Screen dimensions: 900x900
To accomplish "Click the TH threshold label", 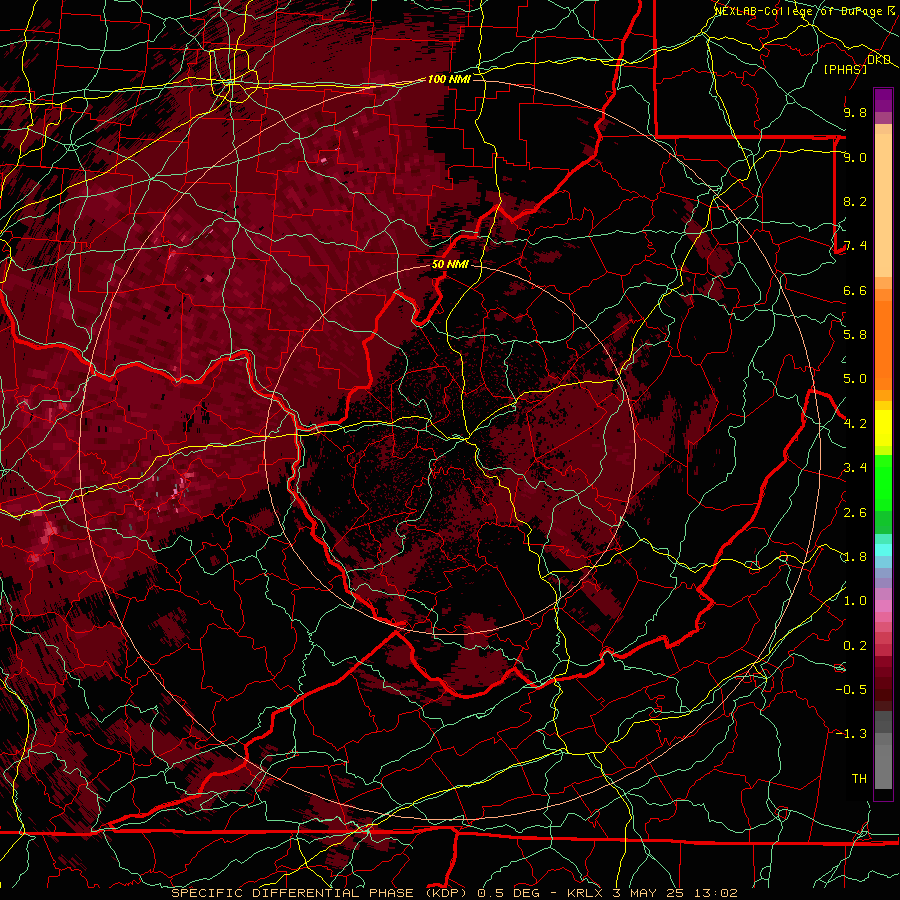I will 859,779.
